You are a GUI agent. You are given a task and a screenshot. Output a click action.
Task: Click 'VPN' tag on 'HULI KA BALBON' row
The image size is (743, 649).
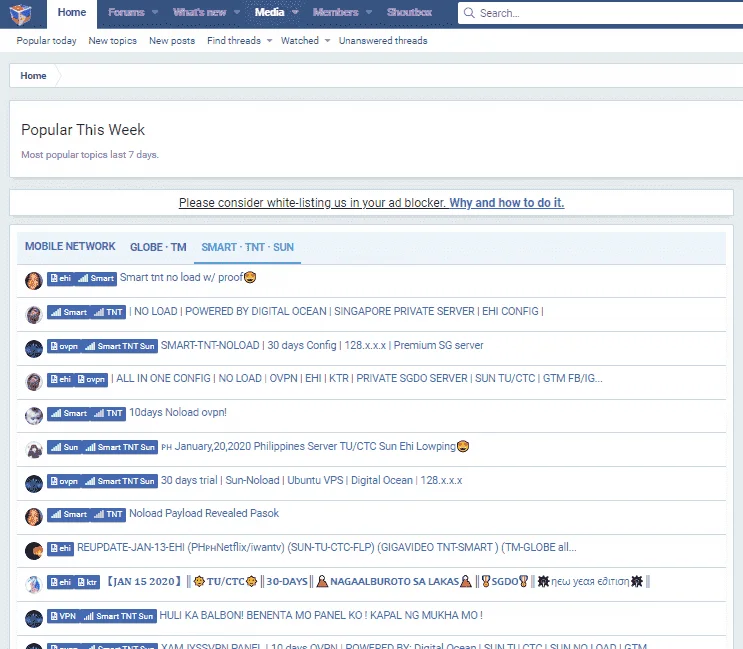[x=63, y=616]
